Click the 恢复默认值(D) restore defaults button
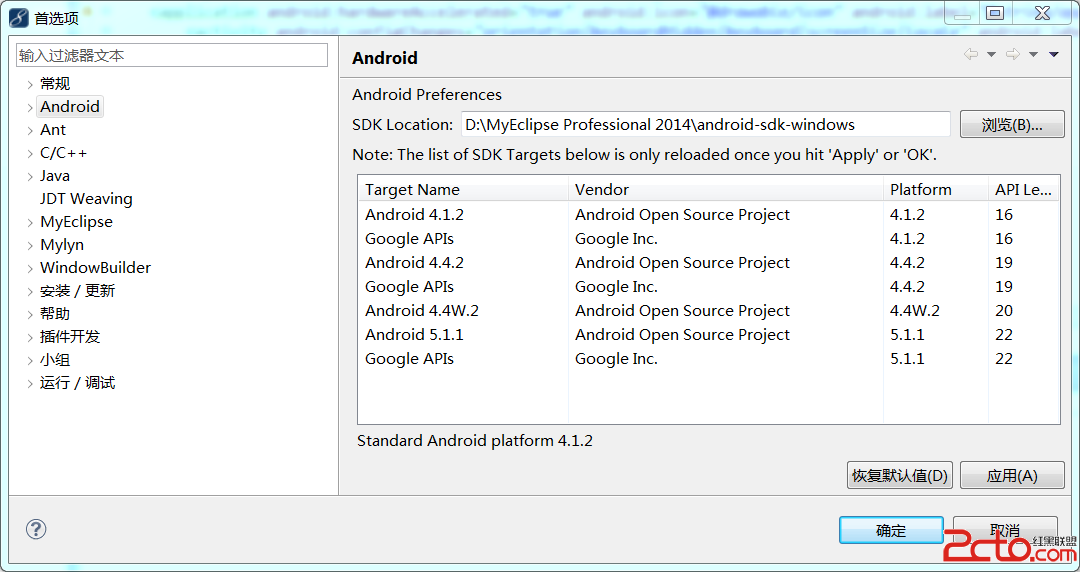The height and width of the screenshot is (572, 1080). tap(899, 476)
